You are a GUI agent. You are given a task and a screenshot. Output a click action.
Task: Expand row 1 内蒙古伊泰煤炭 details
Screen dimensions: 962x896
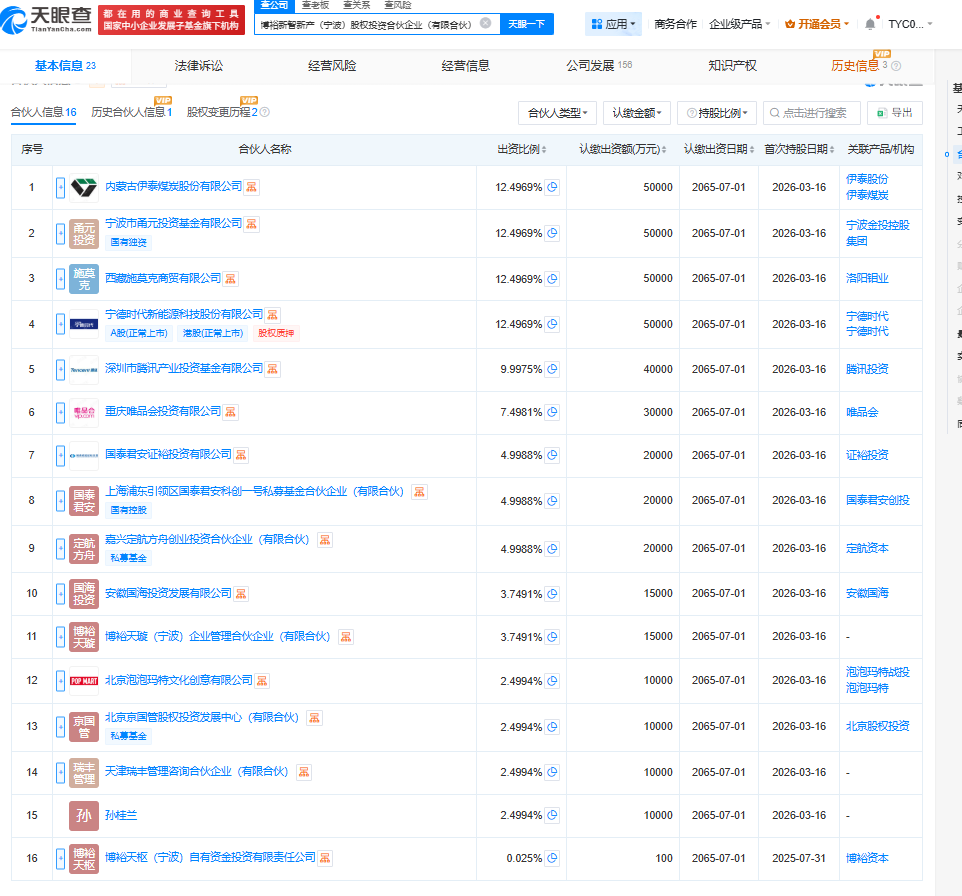[x=60, y=187]
